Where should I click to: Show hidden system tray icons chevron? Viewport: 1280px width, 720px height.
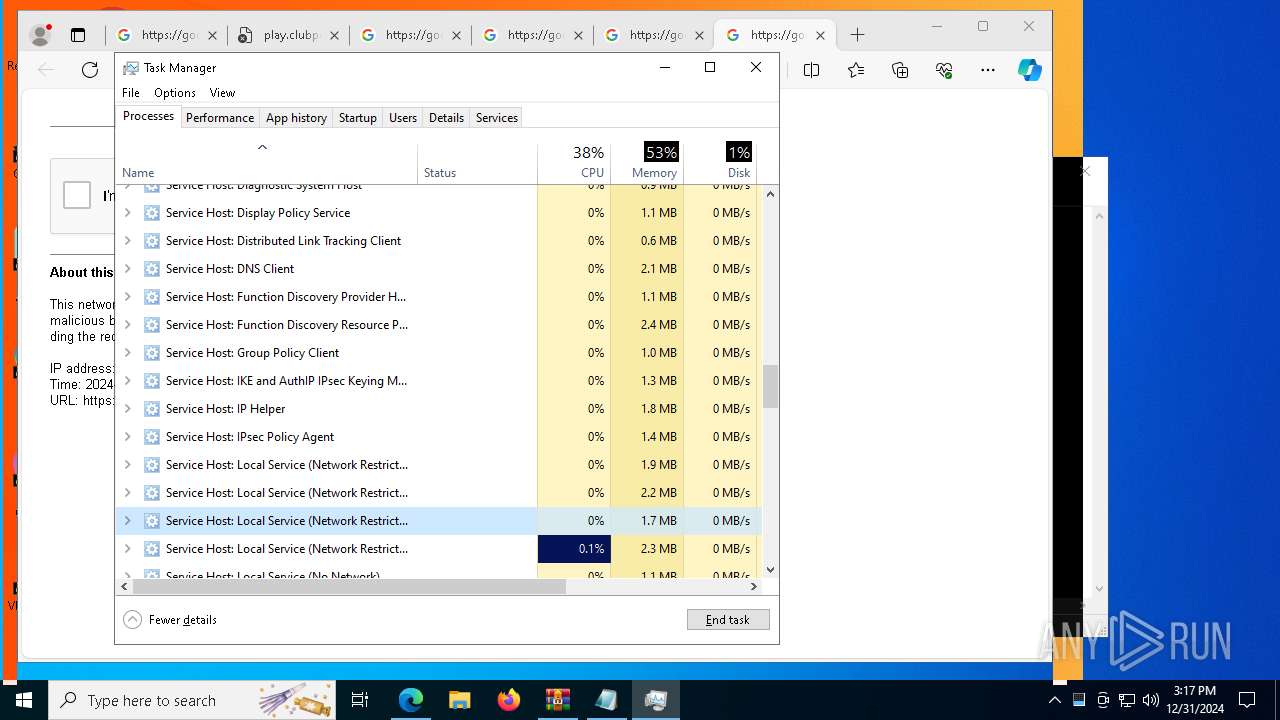coord(1055,700)
